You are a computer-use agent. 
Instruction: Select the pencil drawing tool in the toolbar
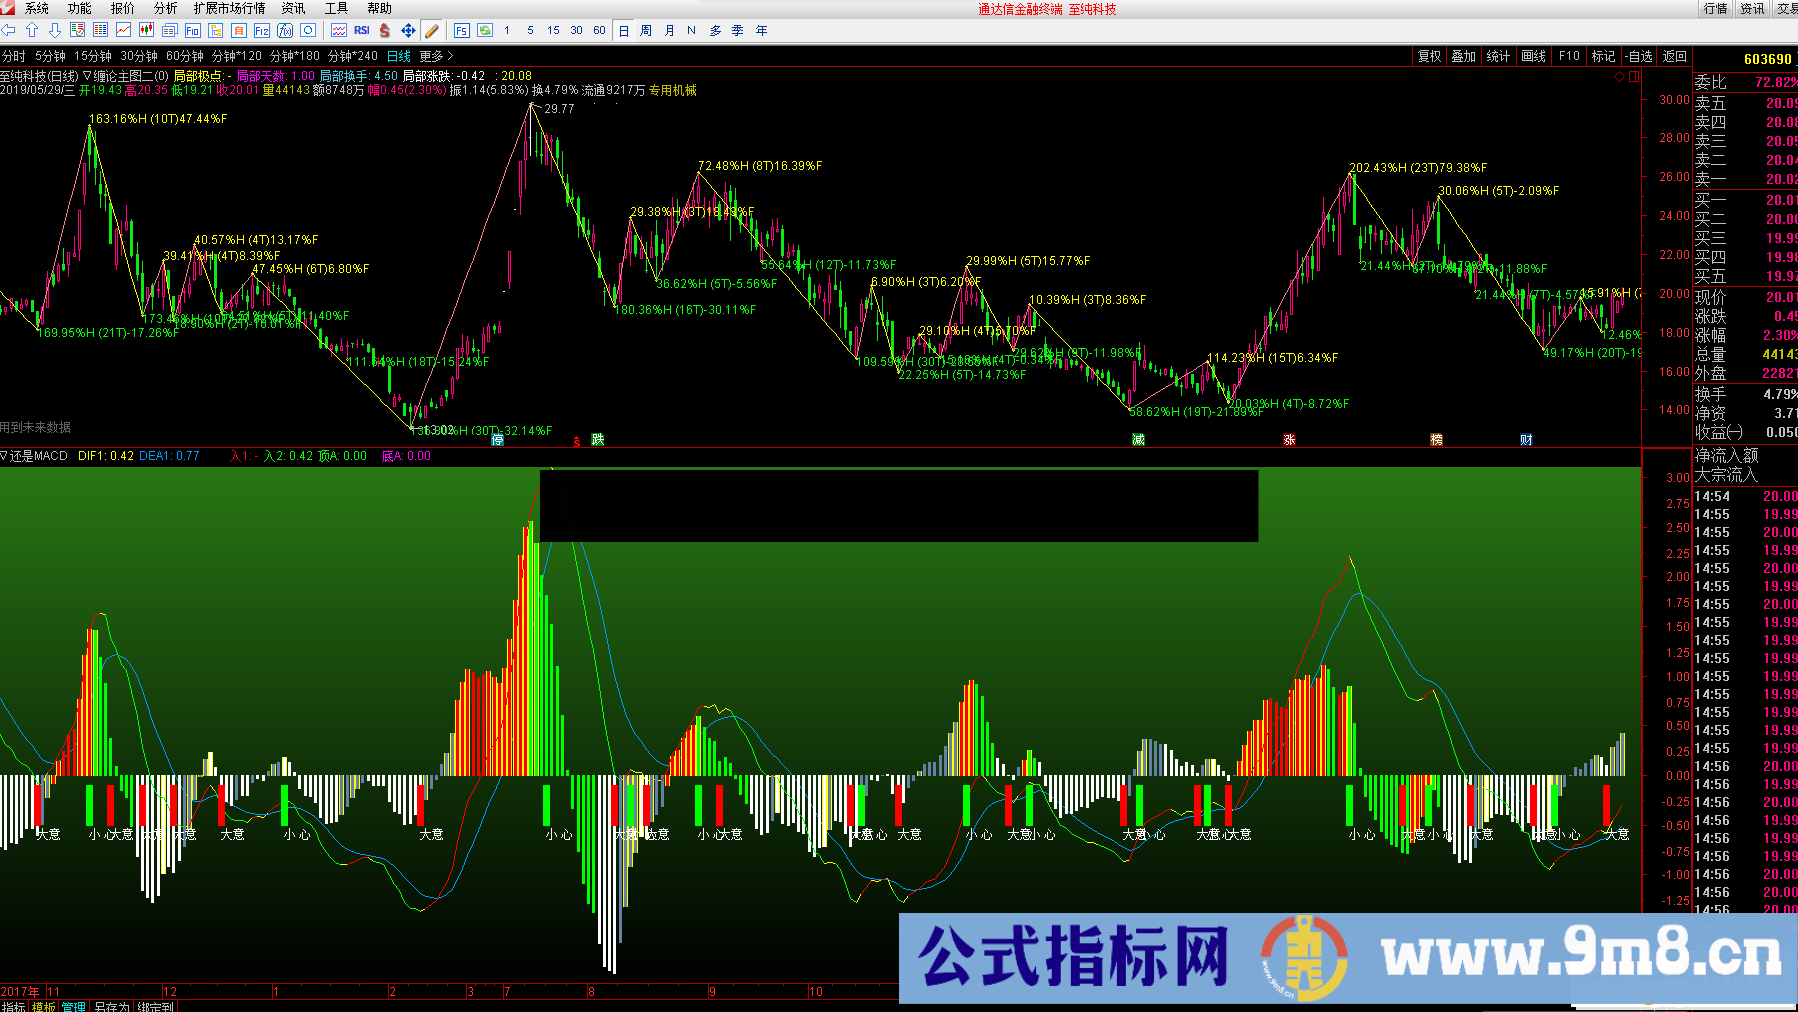pos(431,30)
